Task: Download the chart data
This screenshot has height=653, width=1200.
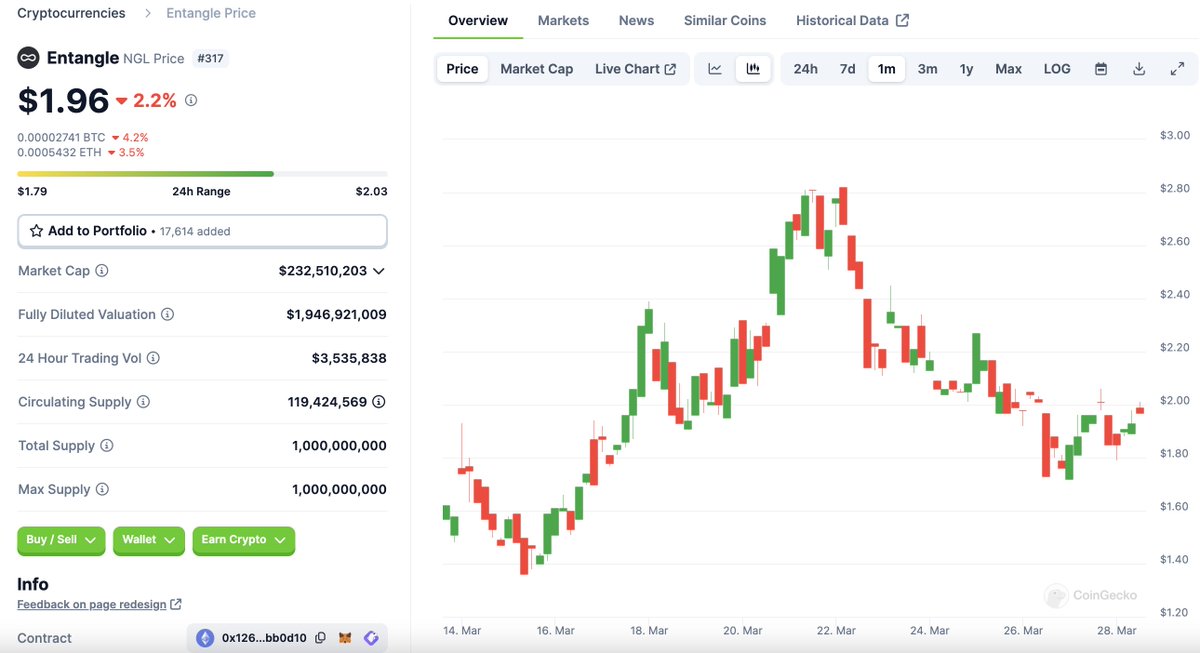Action: point(1139,69)
